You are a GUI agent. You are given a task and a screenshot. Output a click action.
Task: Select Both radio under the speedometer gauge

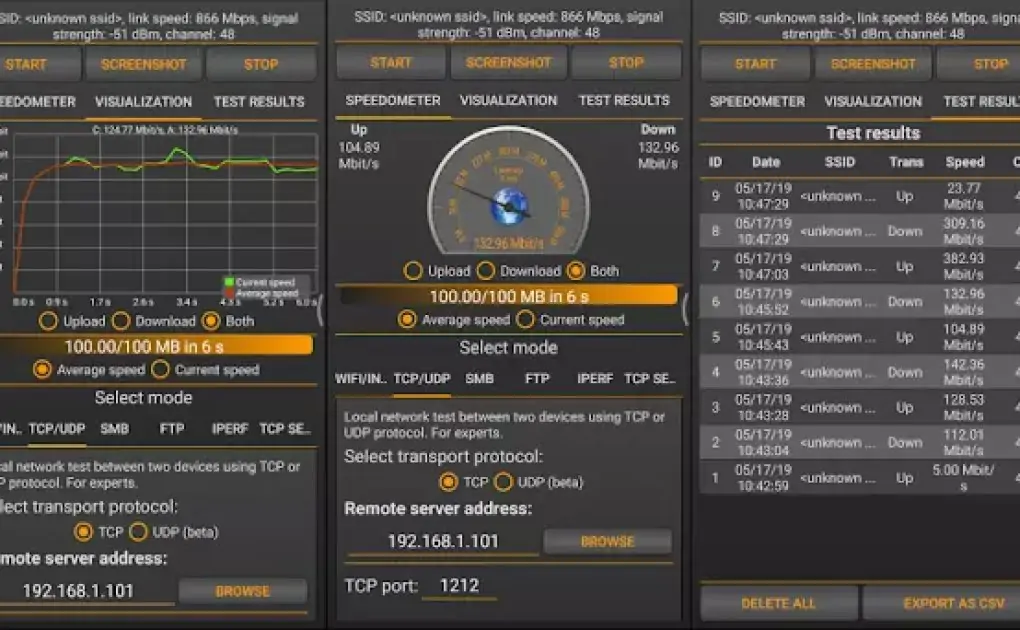pyautogui.click(x=576, y=270)
